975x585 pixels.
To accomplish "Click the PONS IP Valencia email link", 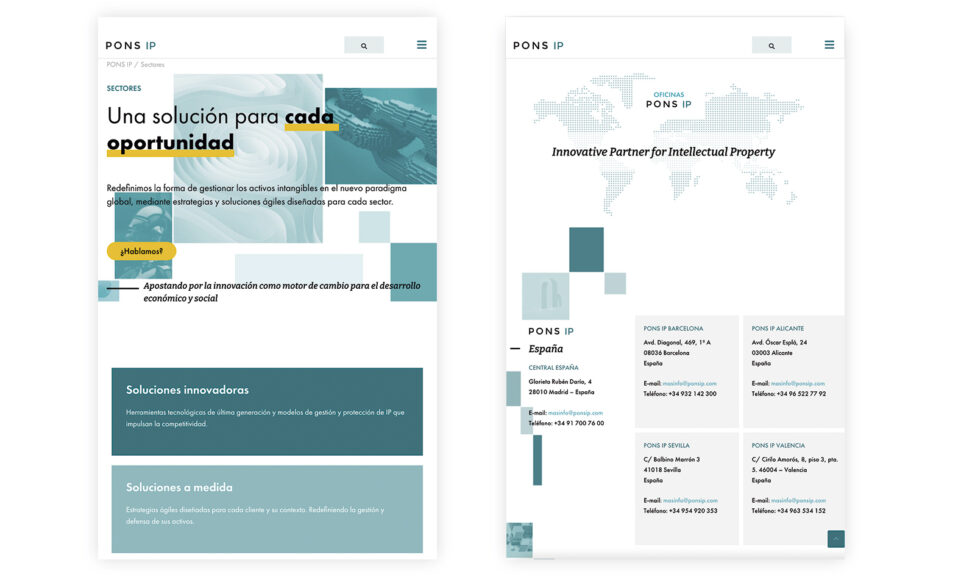I will (797, 500).
